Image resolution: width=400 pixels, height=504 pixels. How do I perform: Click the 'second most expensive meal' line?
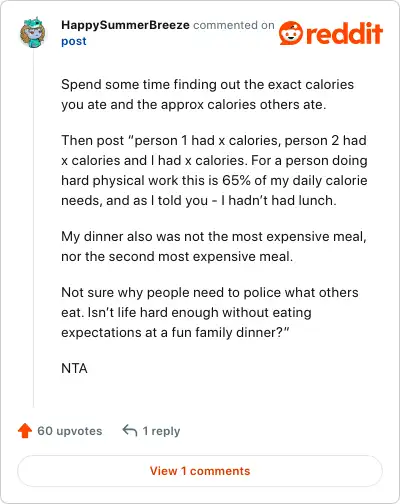pyautogui.click(x=177, y=256)
